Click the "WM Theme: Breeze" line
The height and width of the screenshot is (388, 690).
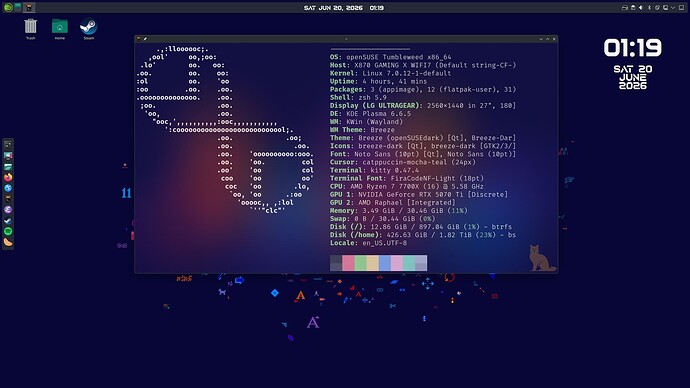(362, 130)
